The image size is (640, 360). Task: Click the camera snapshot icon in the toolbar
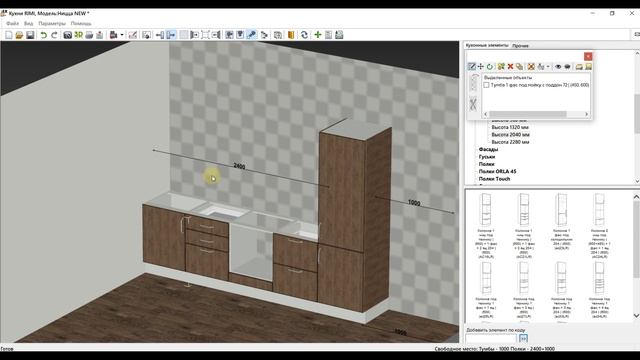(x=67, y=35)
